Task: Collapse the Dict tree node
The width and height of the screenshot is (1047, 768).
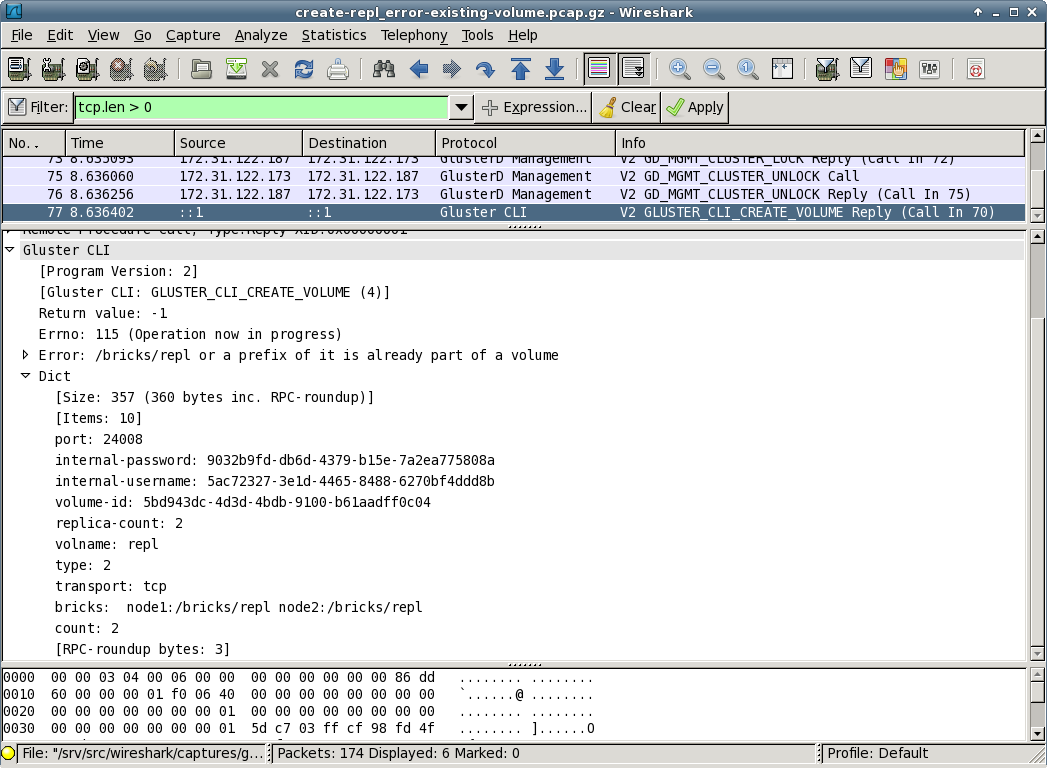Action: (25, 376)
